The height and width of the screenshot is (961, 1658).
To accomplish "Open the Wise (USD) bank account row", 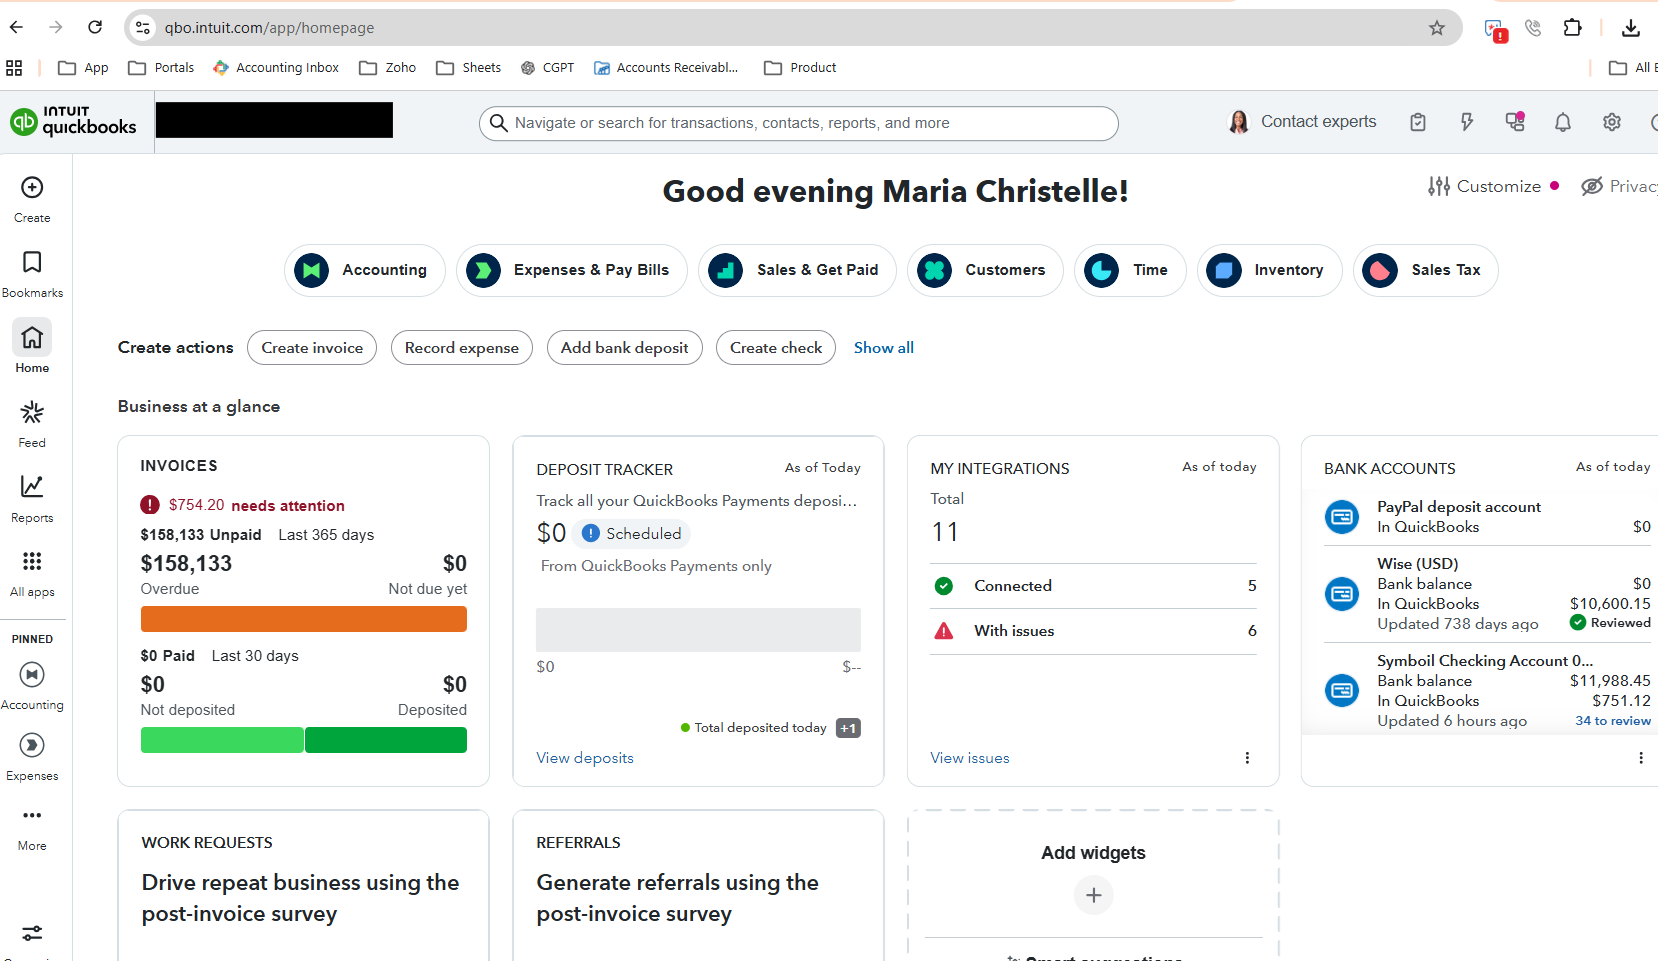I will (x=1487, y=594).
